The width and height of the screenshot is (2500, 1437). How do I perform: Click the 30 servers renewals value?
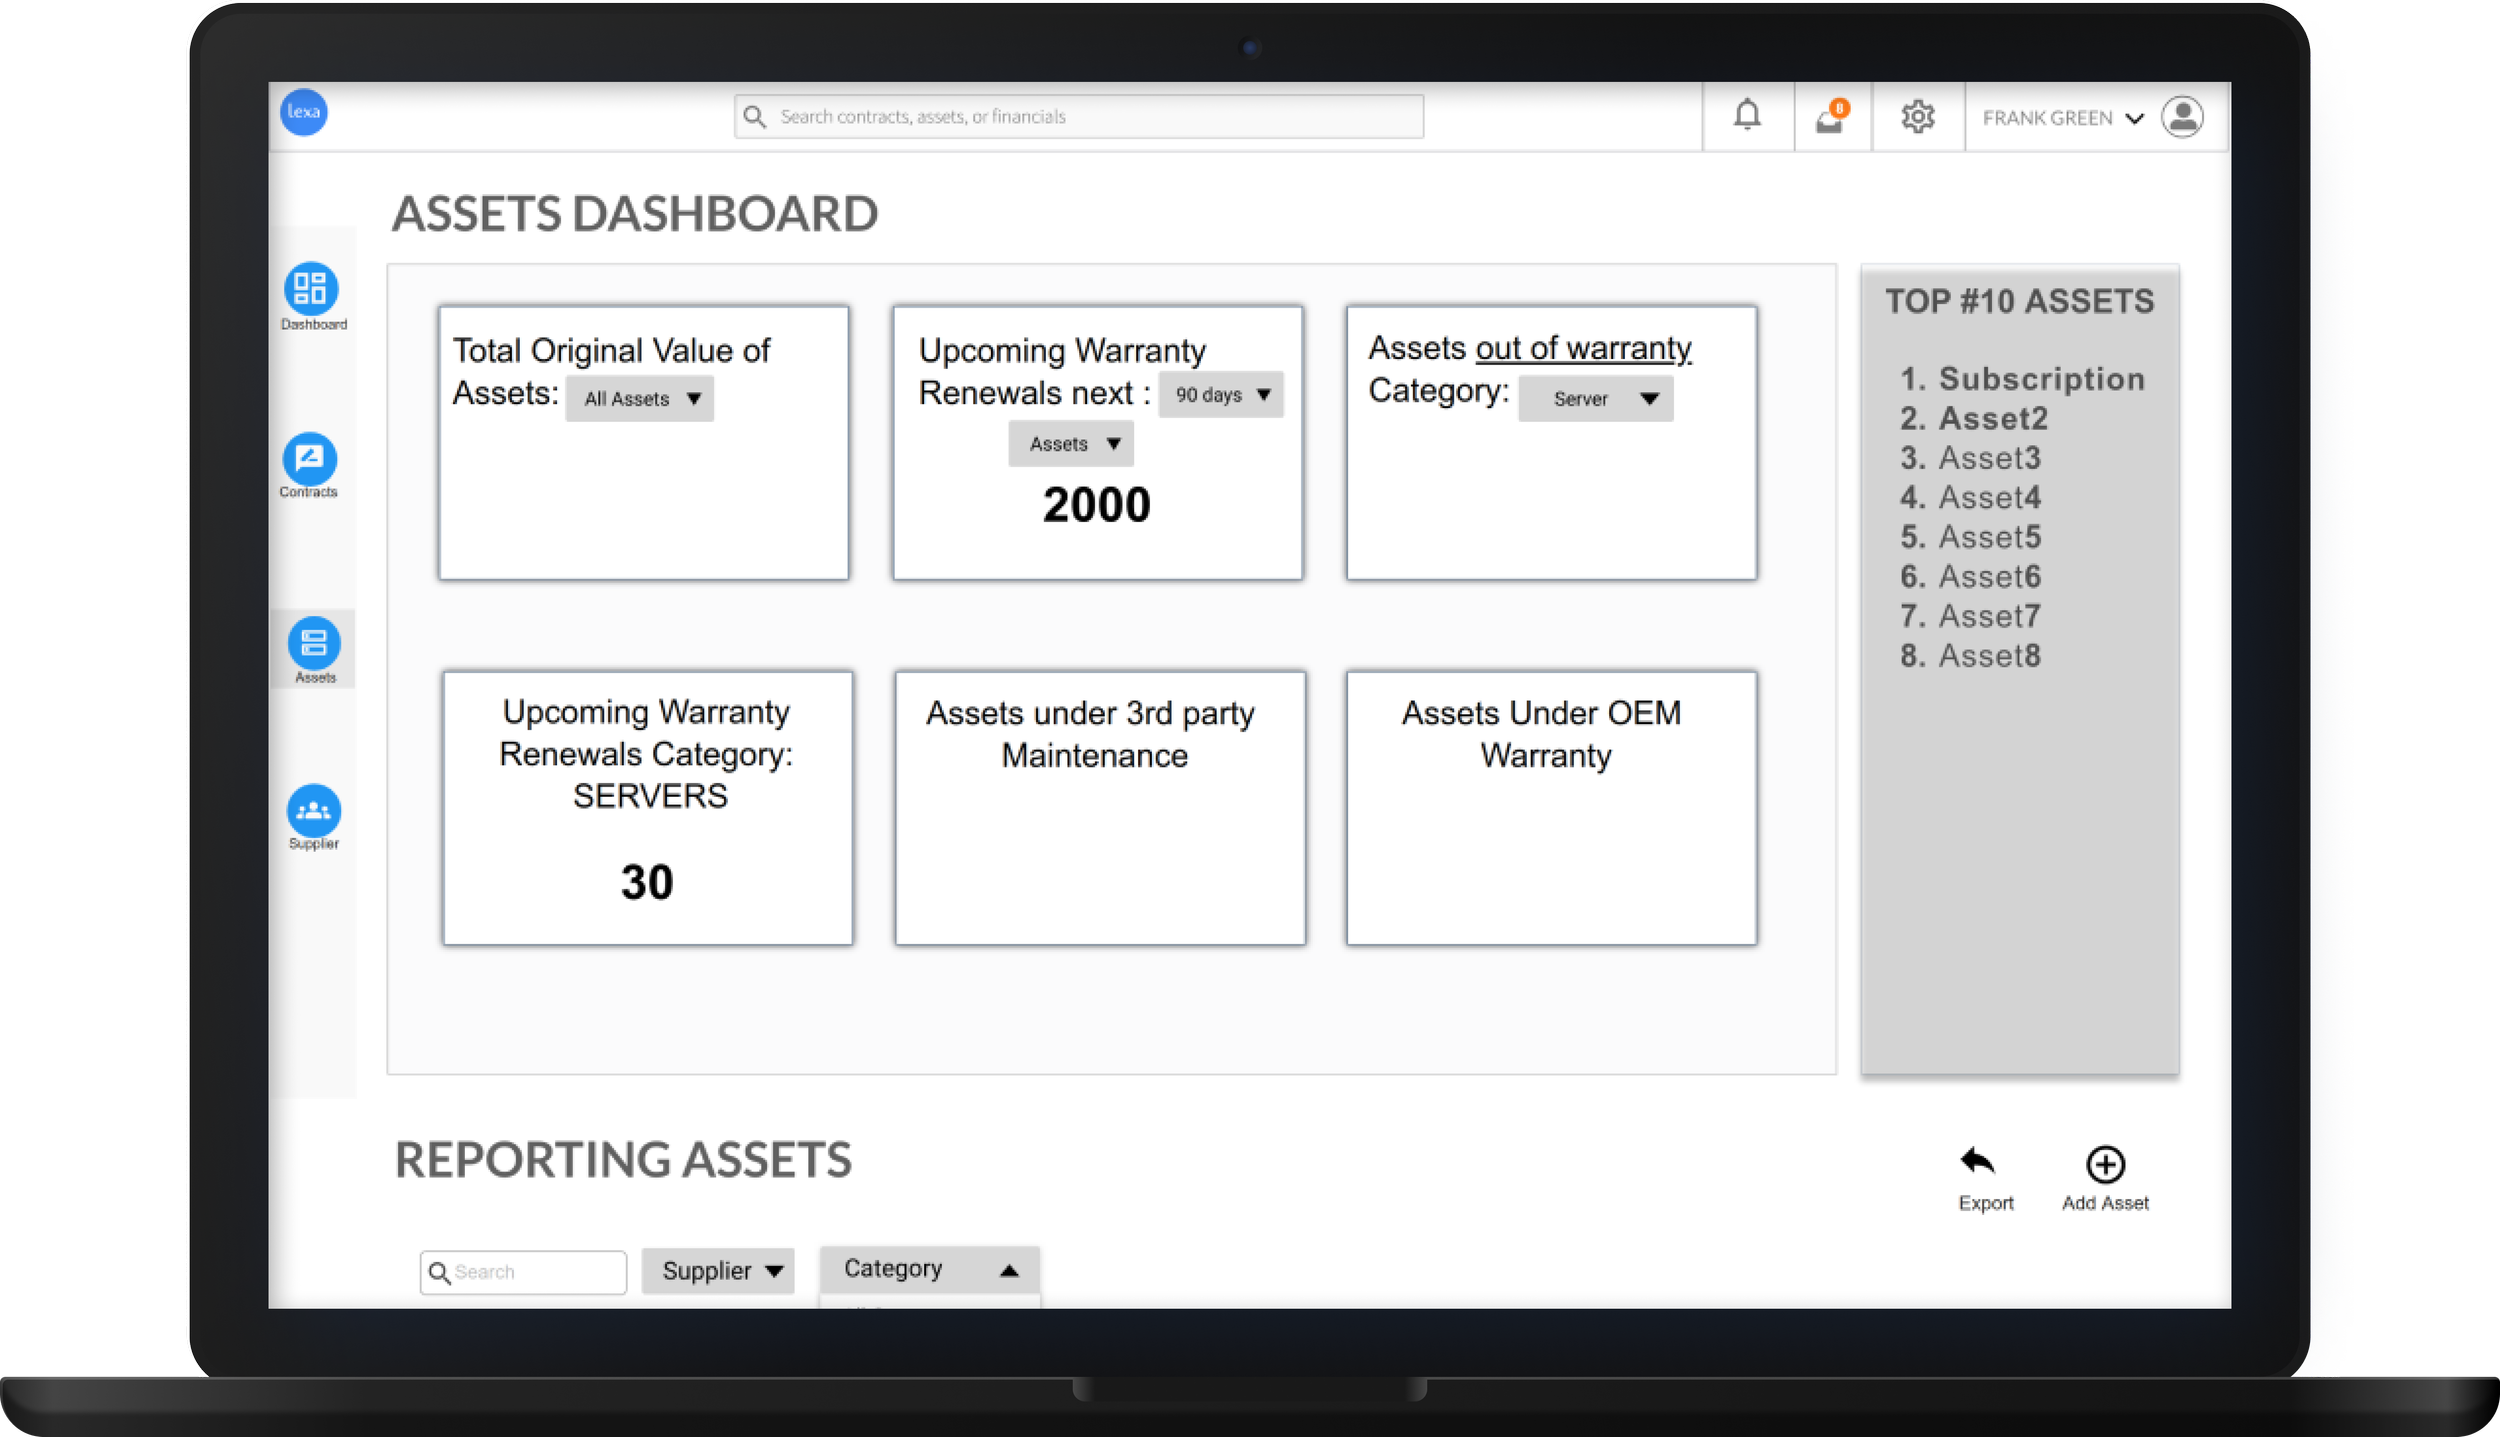tap(647, 882)
